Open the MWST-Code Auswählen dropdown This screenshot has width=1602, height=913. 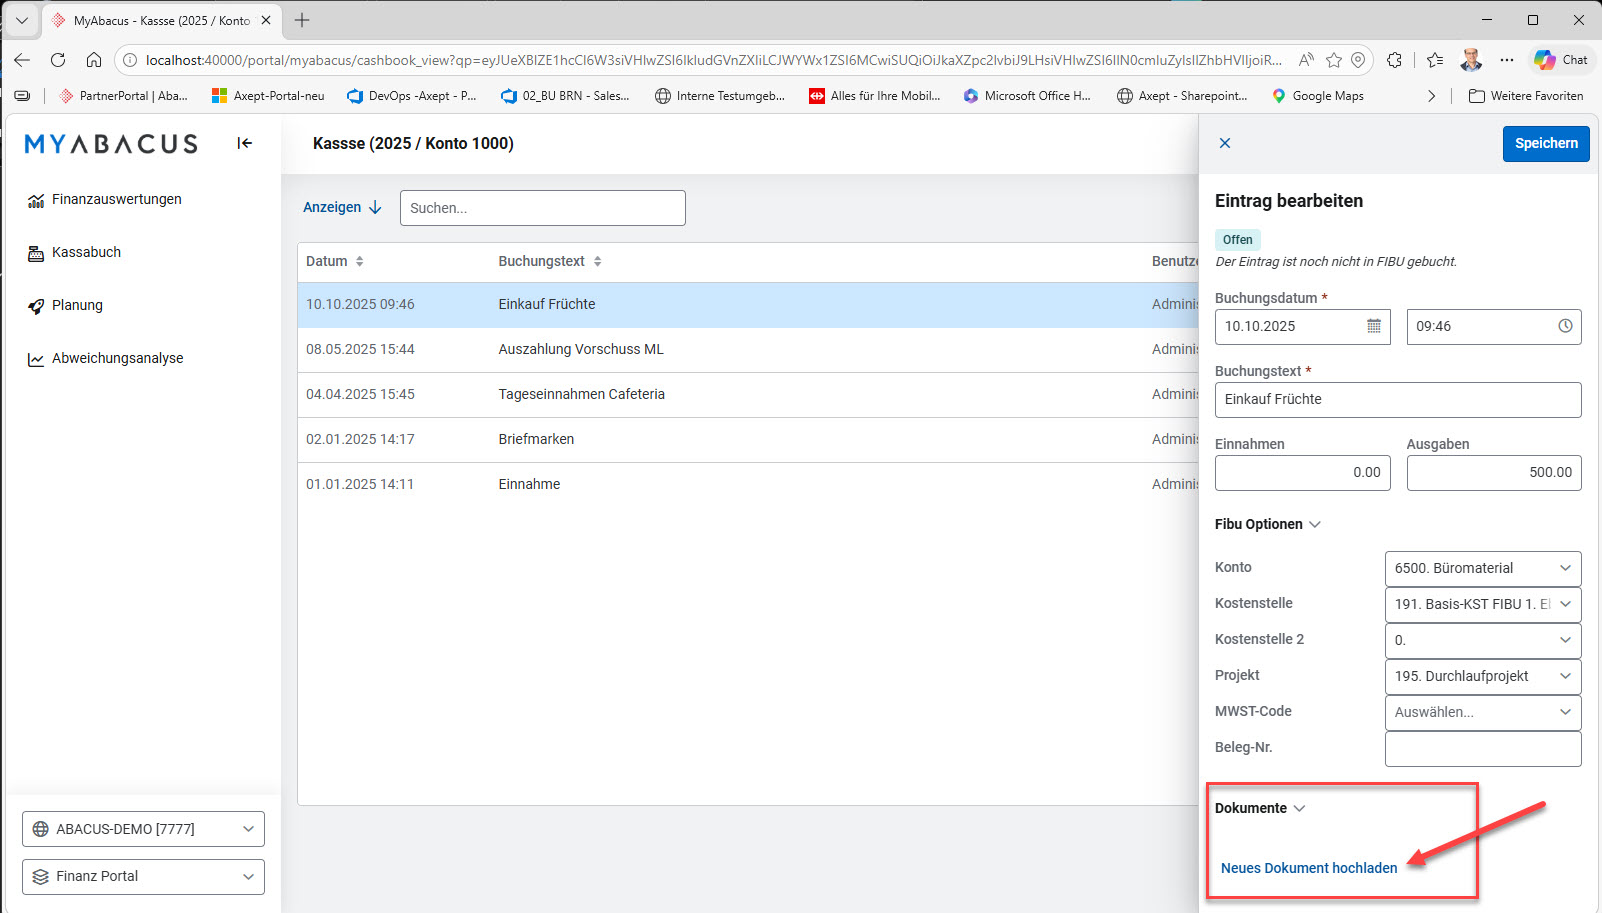(x=1483, y=712)
